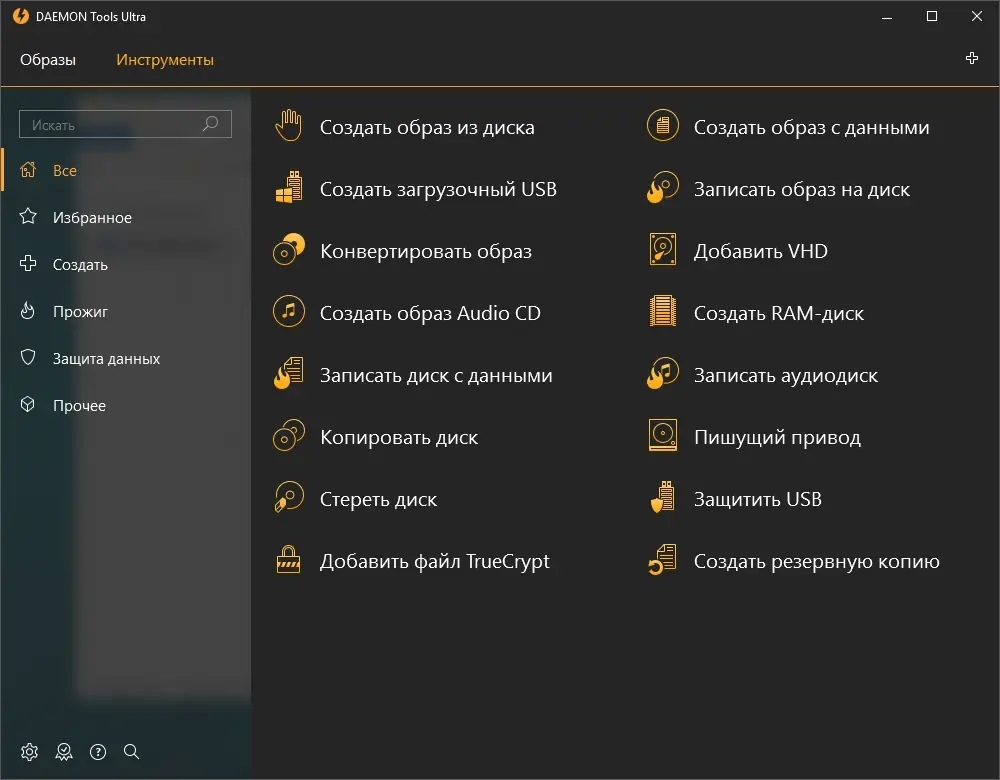1000x780 pixels.
Task: Click the 'Создать образ из диска' hand icon
Action: point(289,127)
